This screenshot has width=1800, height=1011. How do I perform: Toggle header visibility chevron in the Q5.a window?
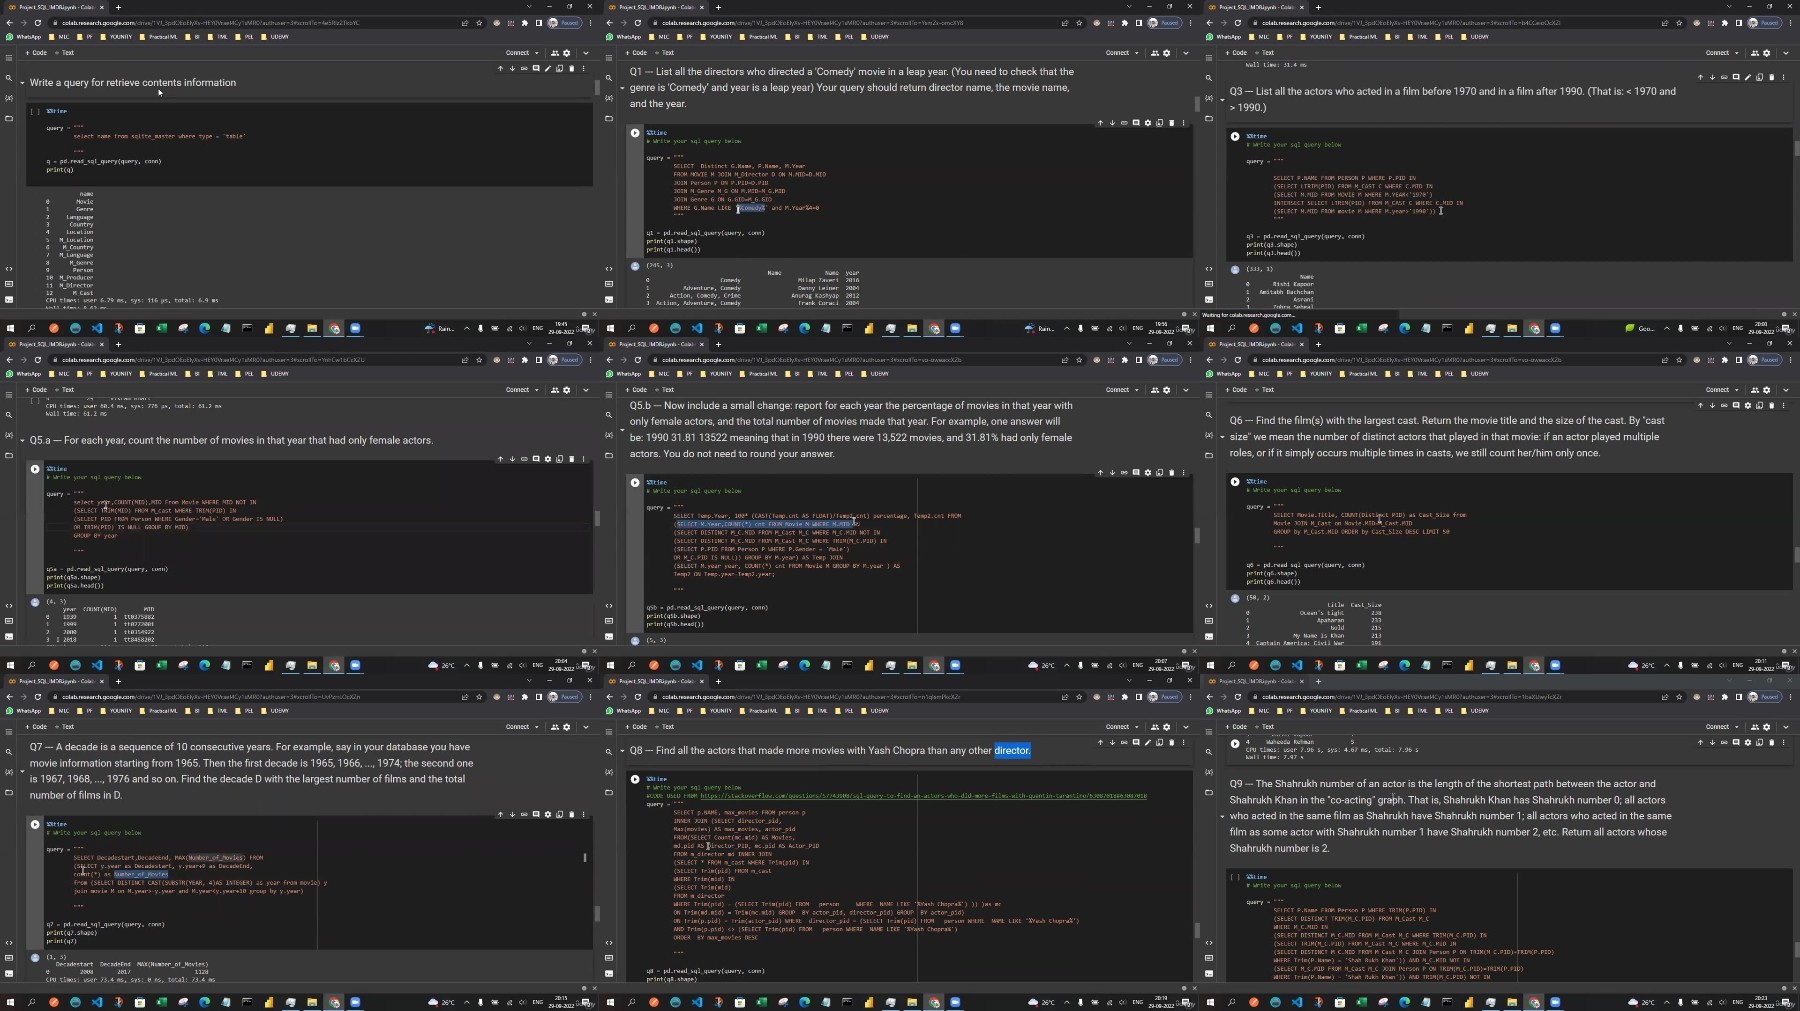pyautogui.click(x=585, y=390)
